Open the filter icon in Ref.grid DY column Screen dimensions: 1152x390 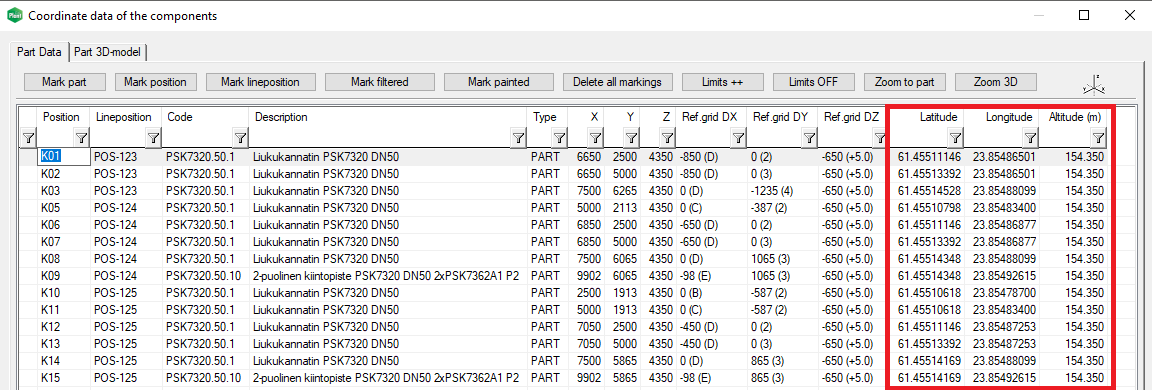[x=809, y=137]
